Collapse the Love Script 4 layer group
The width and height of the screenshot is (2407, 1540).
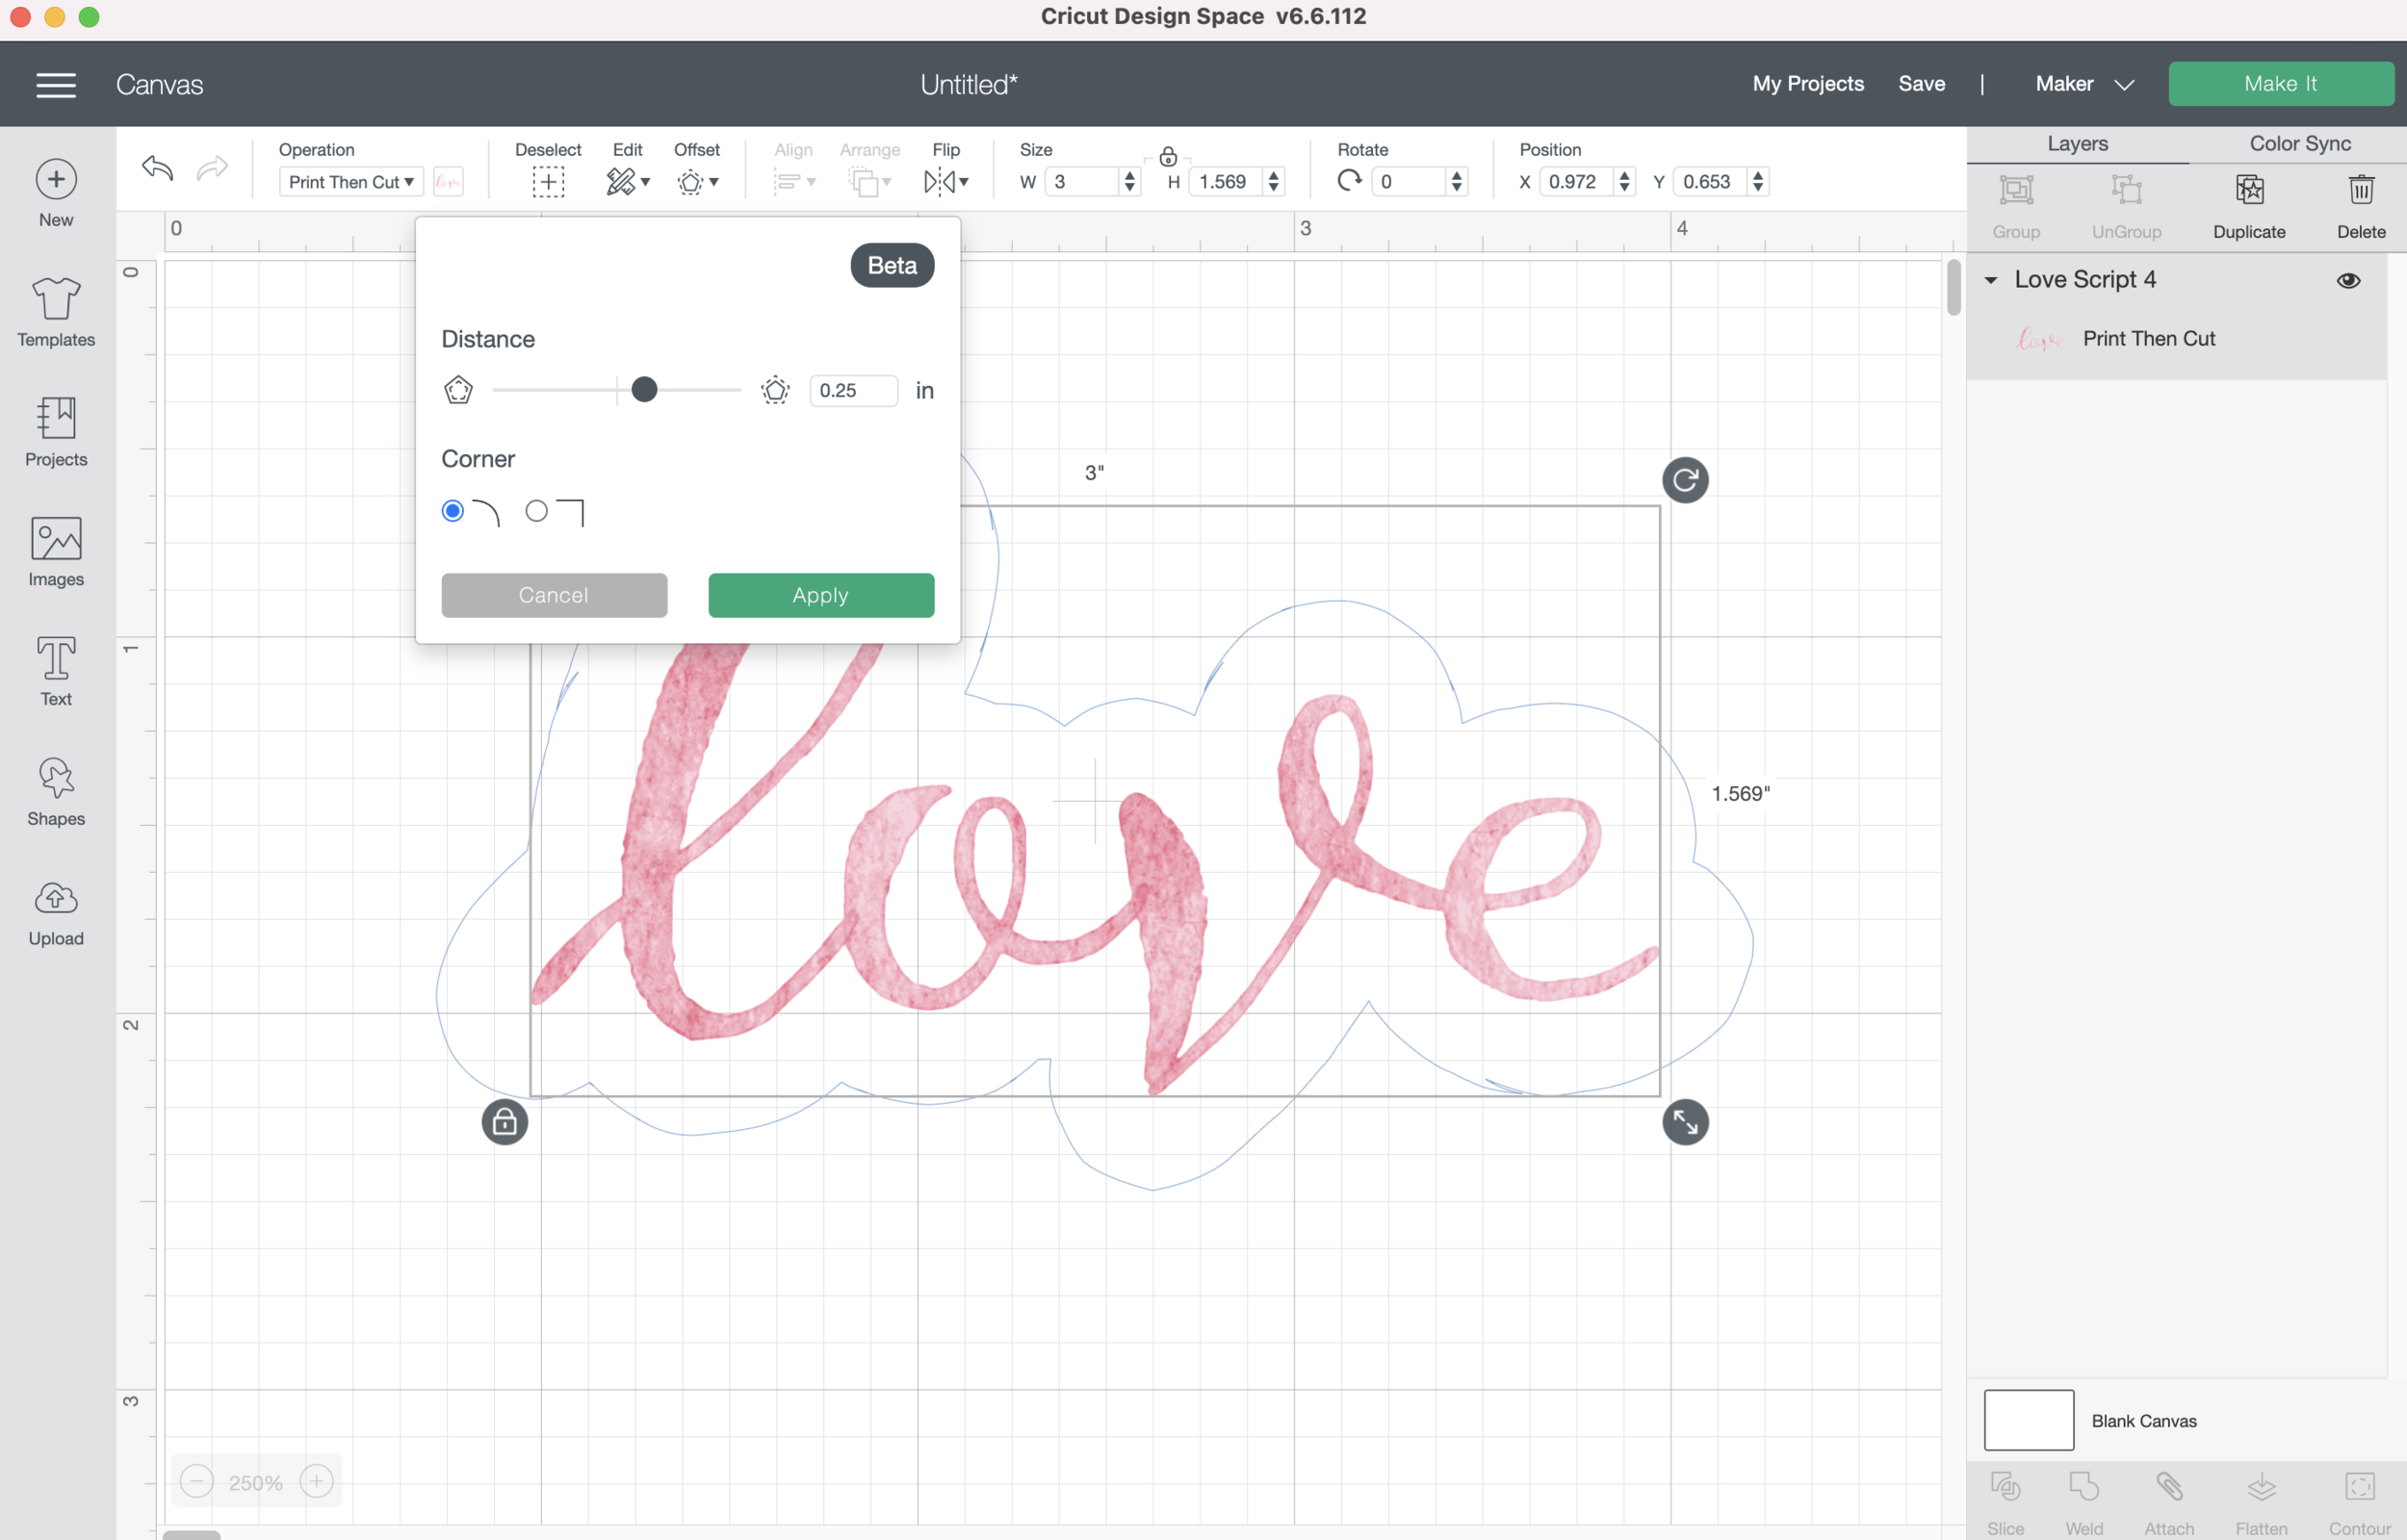click(x=1991, y=281)
